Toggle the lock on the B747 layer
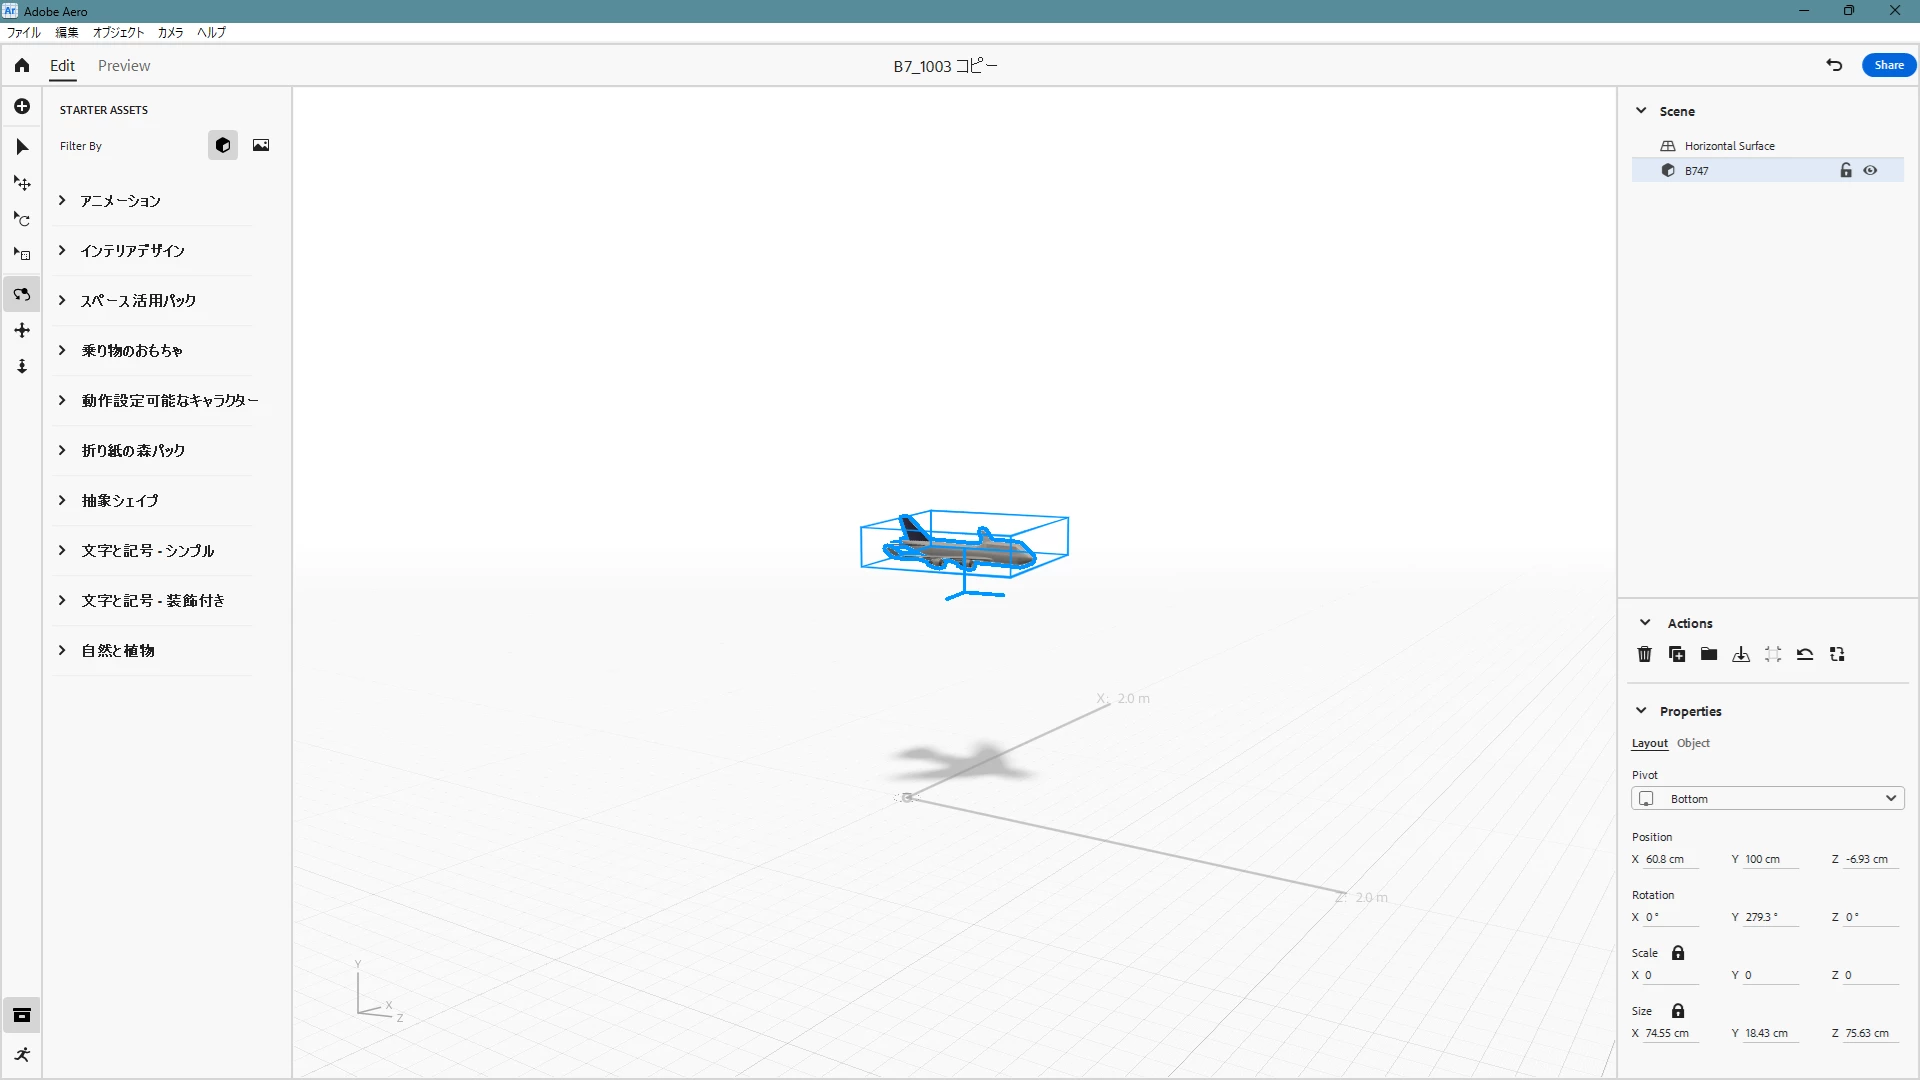Screen dimensions: 1920x1080 [x=1846, y=171]
